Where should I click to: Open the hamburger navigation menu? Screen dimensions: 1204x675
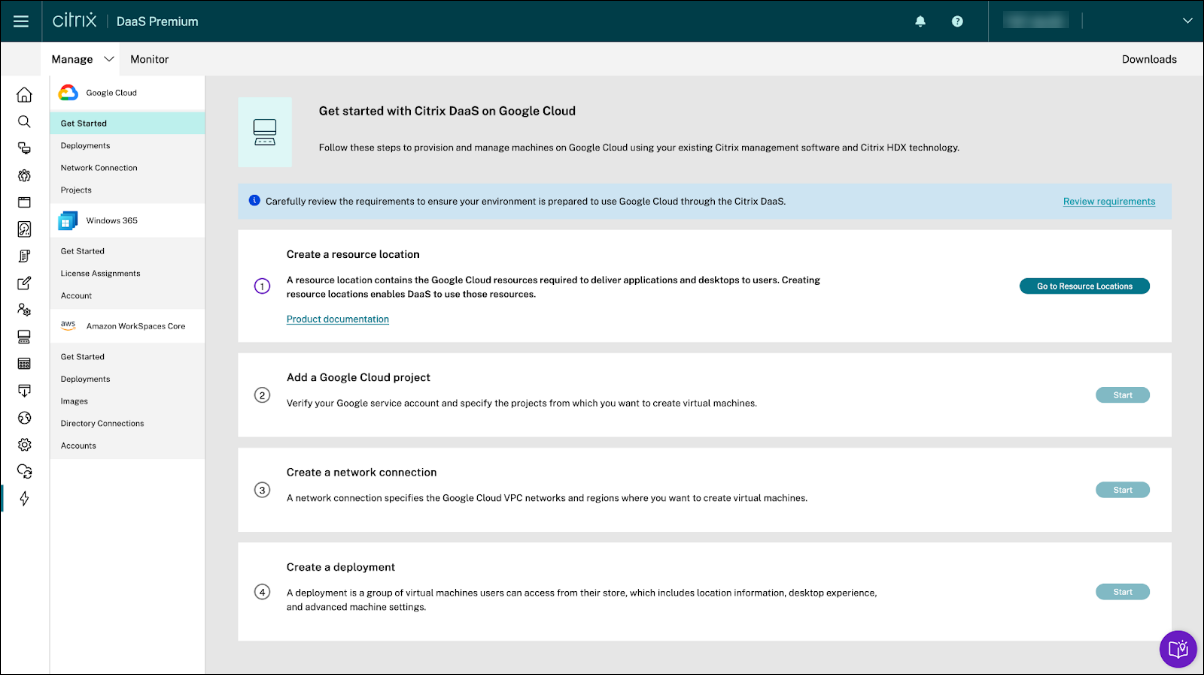pyautogui.click(x=21, y=21)
